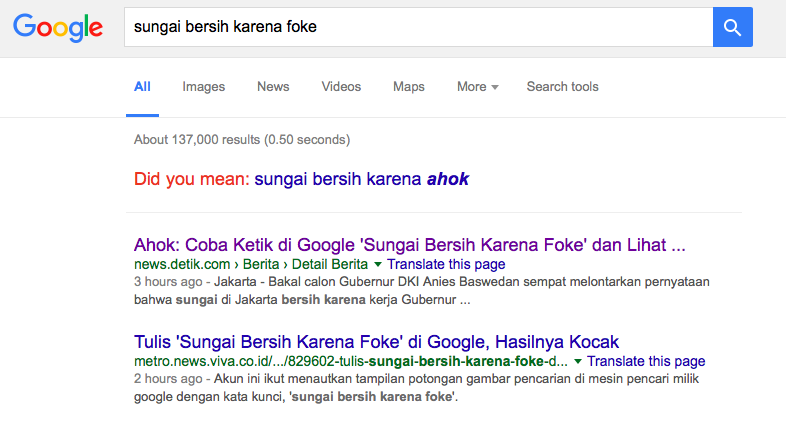Expand the green arrow beside news.detik.com
Screen dimensions: 786x429
click(x=378, y=265)
